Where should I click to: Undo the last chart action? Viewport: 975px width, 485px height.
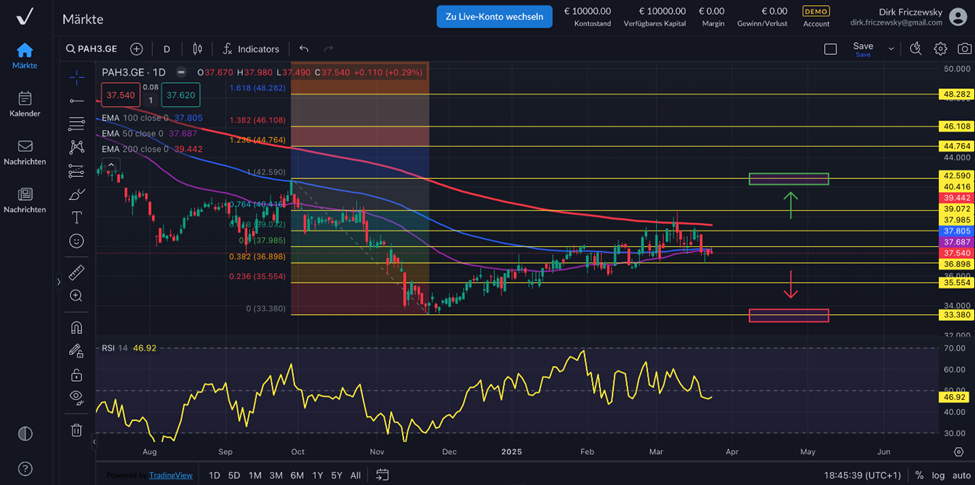[304, 48]
